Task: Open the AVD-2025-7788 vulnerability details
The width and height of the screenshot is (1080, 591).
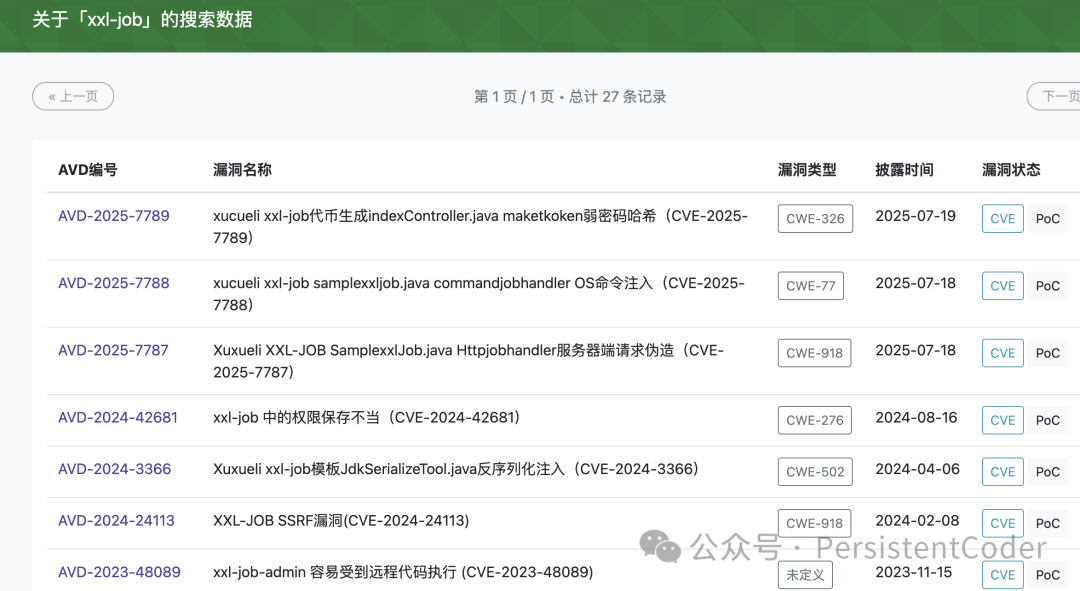Action: pyautogui.click(x=113, y=283)
